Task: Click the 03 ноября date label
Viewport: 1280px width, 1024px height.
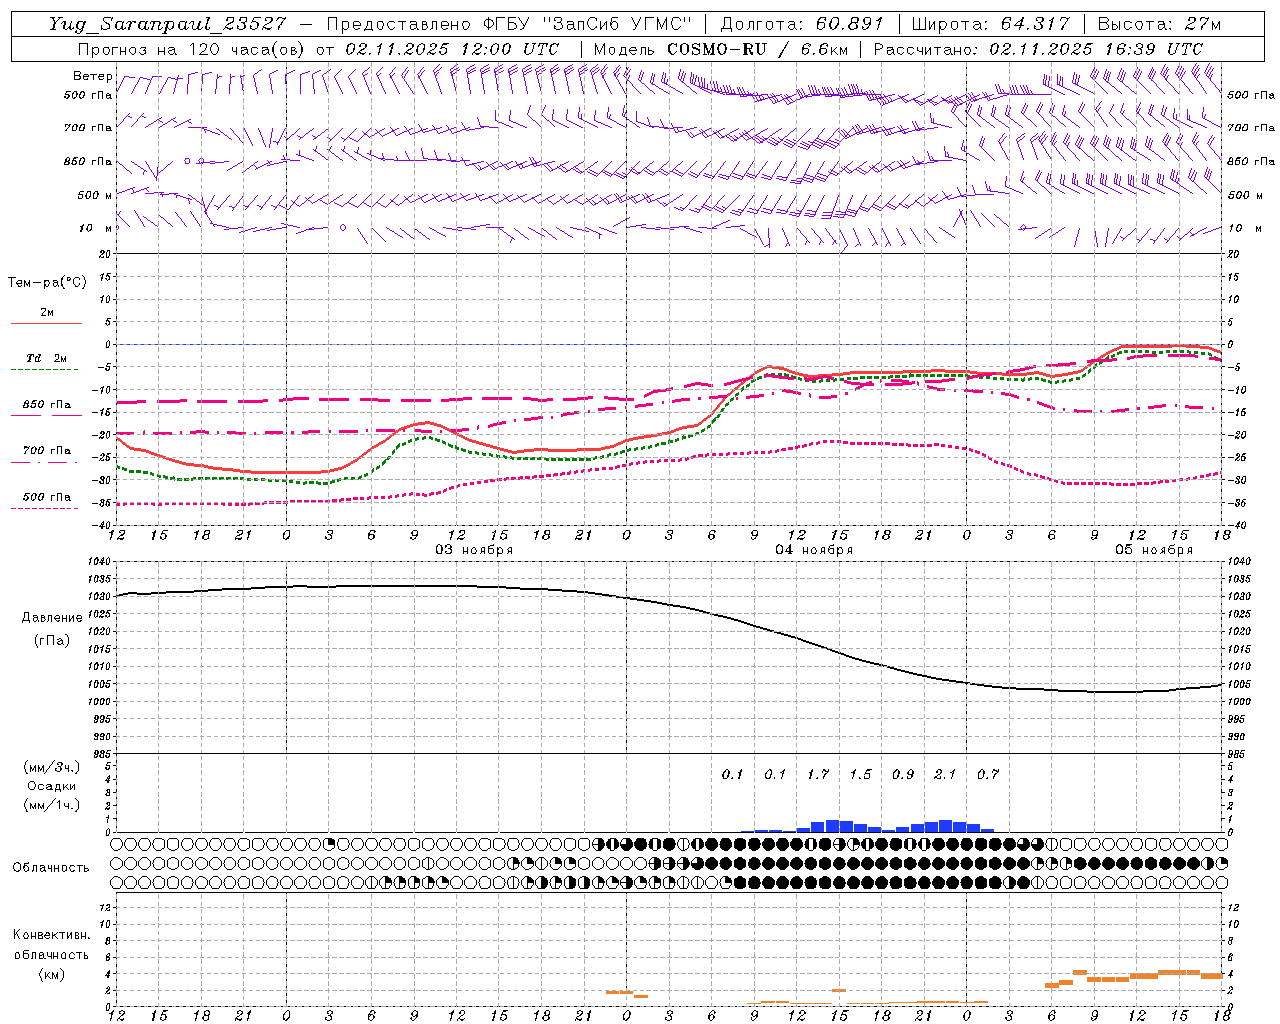Action: tap(473, 549)
